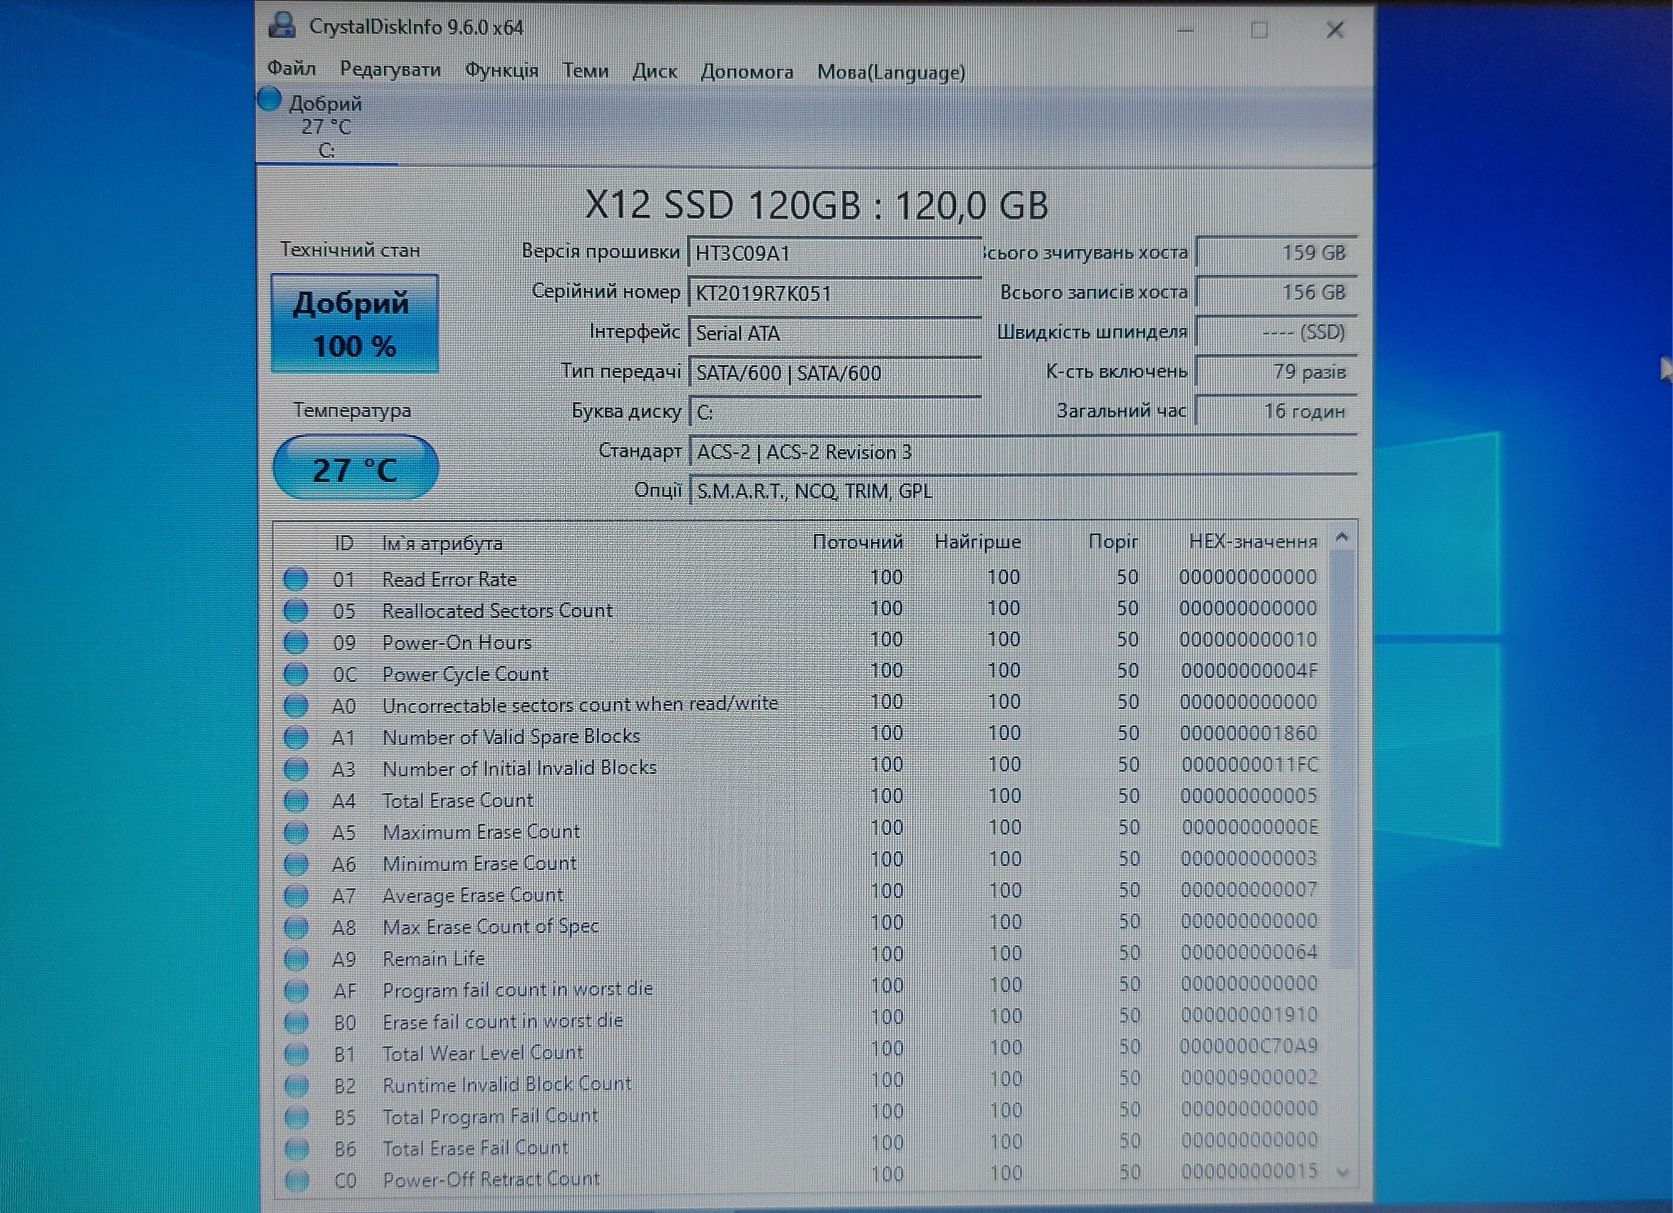Image resolution: width=1673 pixels, height=1213 pixels.
Task: Click the status circle for Reallocated Sectors Count
Action: click(295, 610)
